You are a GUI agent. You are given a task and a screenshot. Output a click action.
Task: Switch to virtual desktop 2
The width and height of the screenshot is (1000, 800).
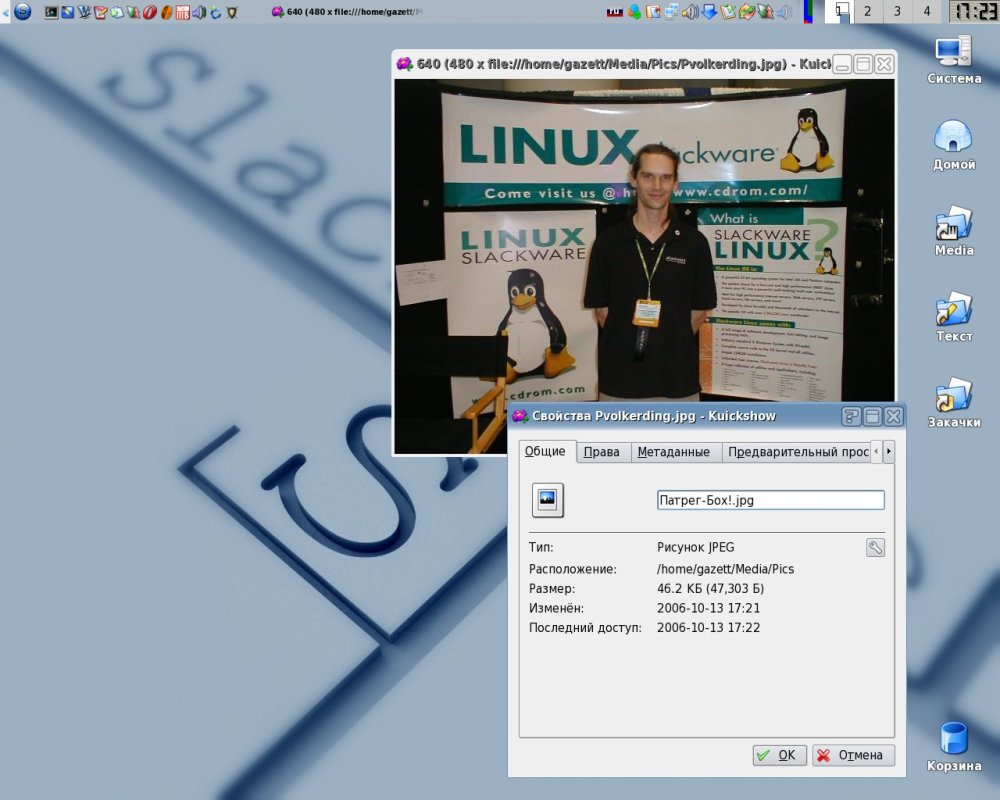[x=867, y=11]
